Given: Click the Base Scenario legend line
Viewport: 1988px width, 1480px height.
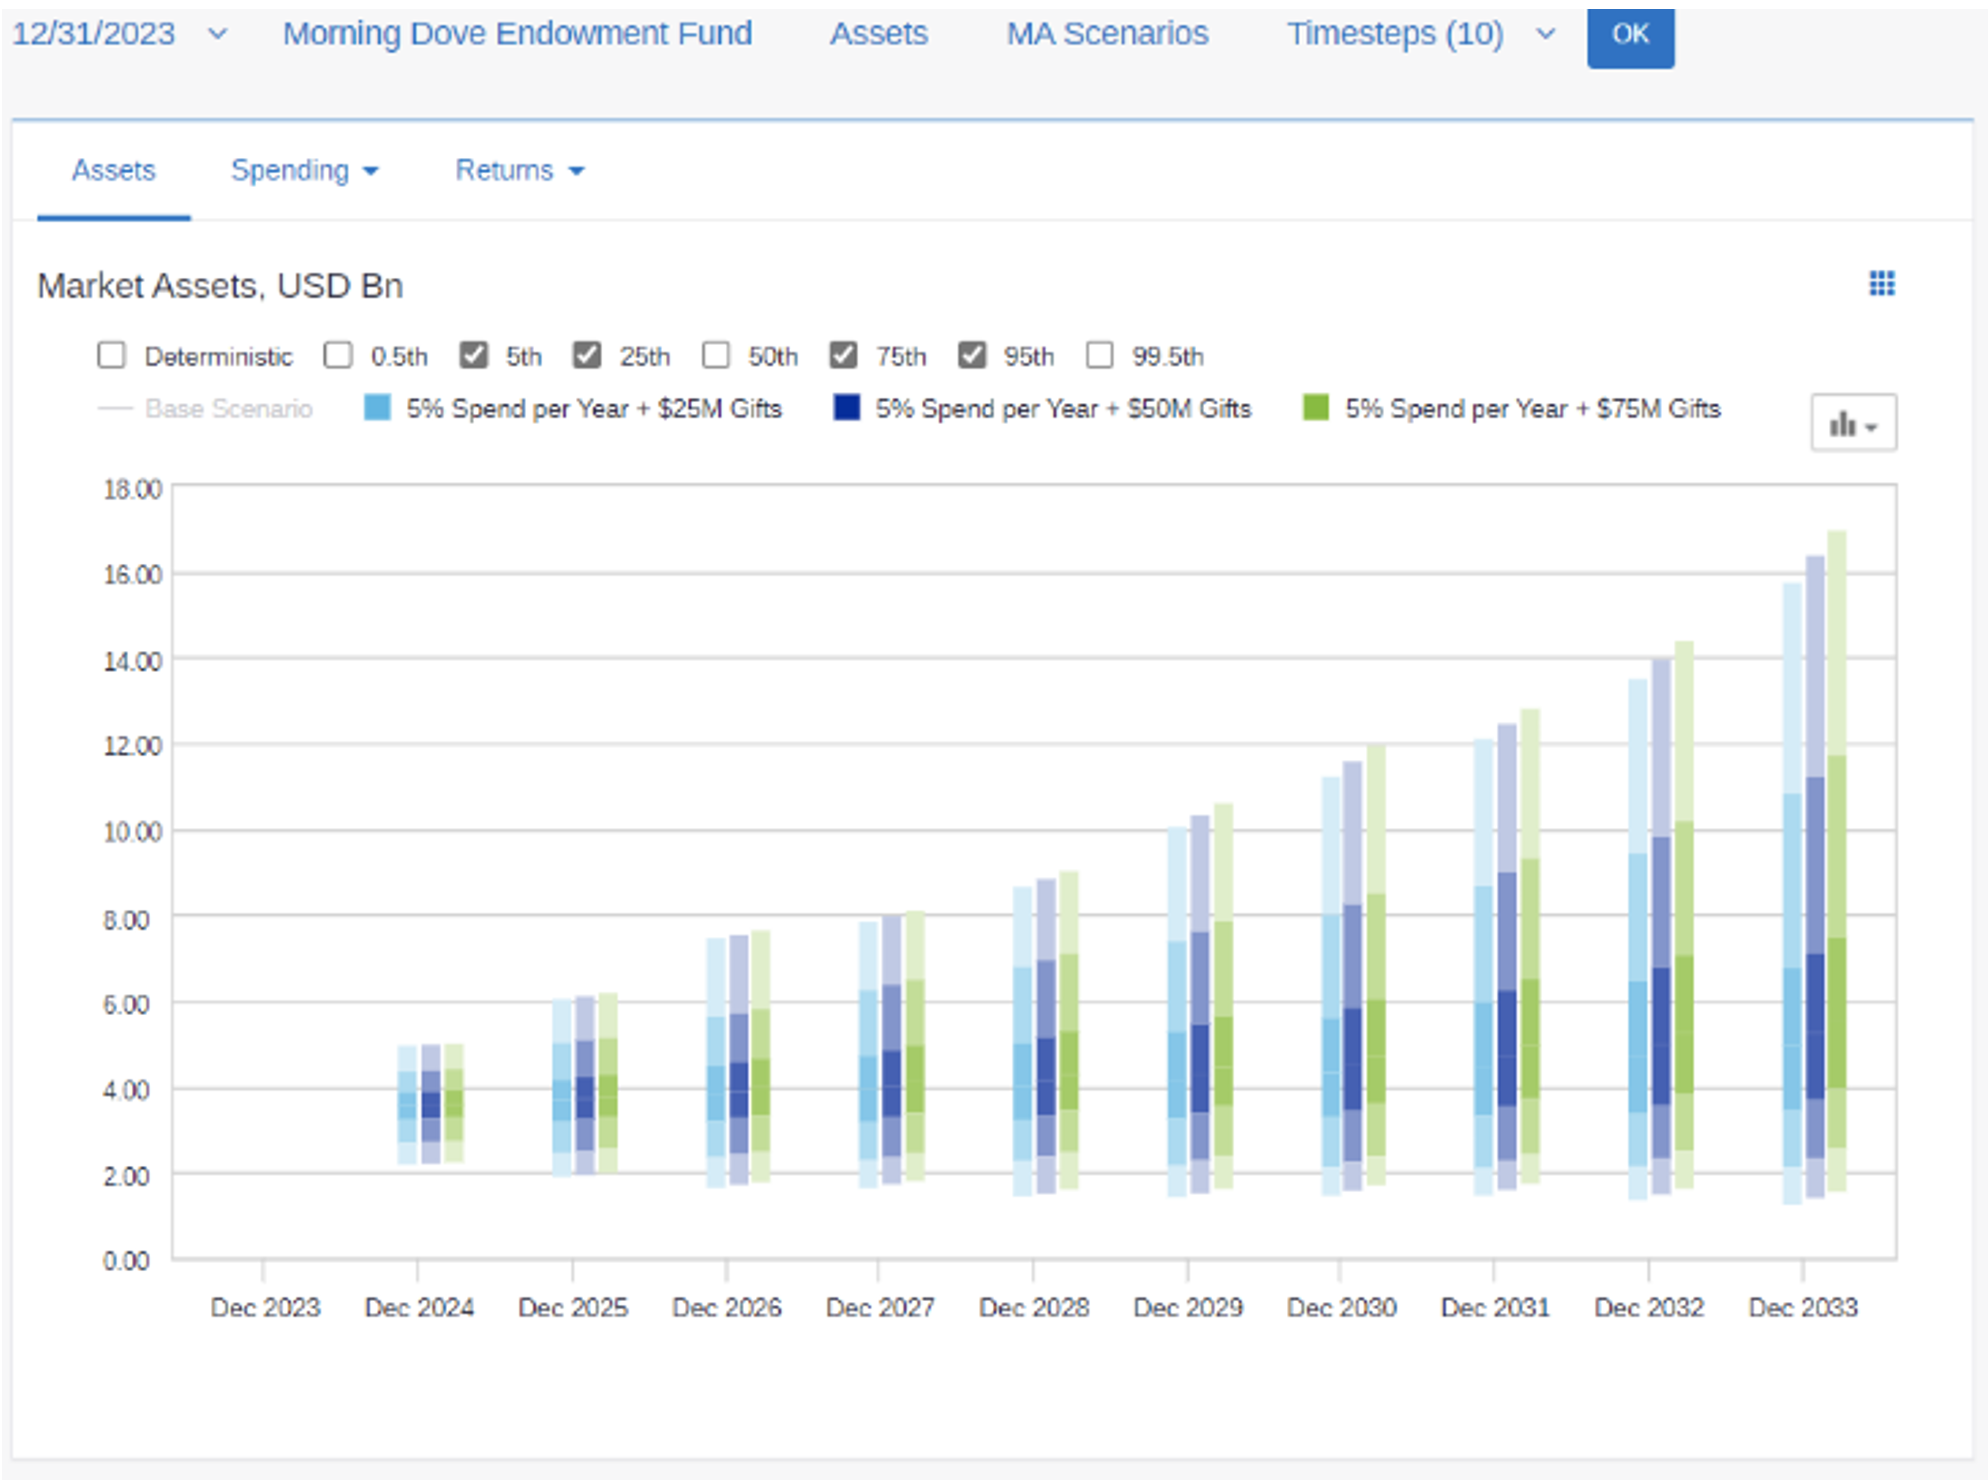Looking at the screenshot, I should (x=116, y=409).
